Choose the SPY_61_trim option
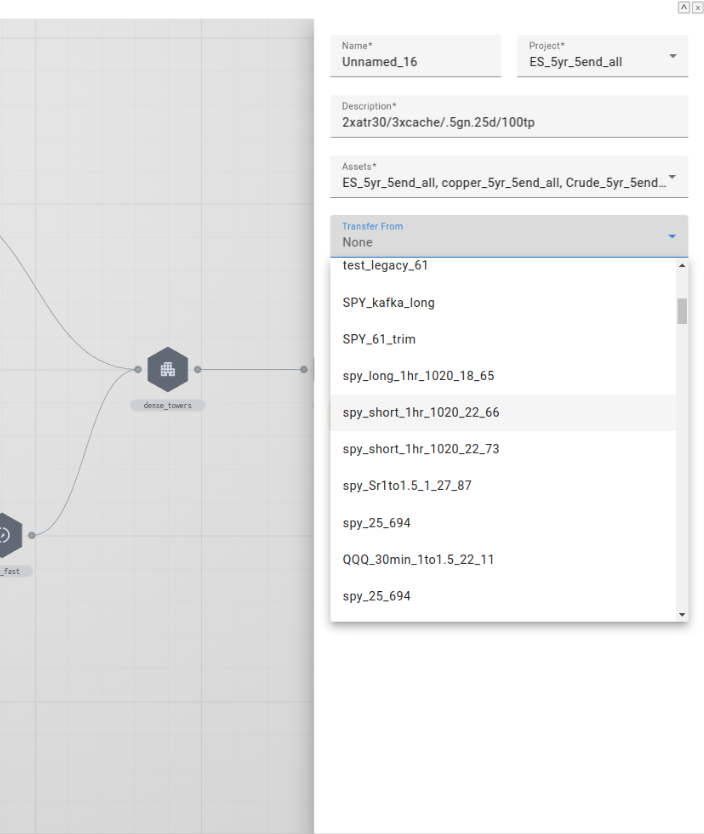Image resolution: width=704 pixels, height=834 pixels. pyautogui.click(x=378, y=340)
